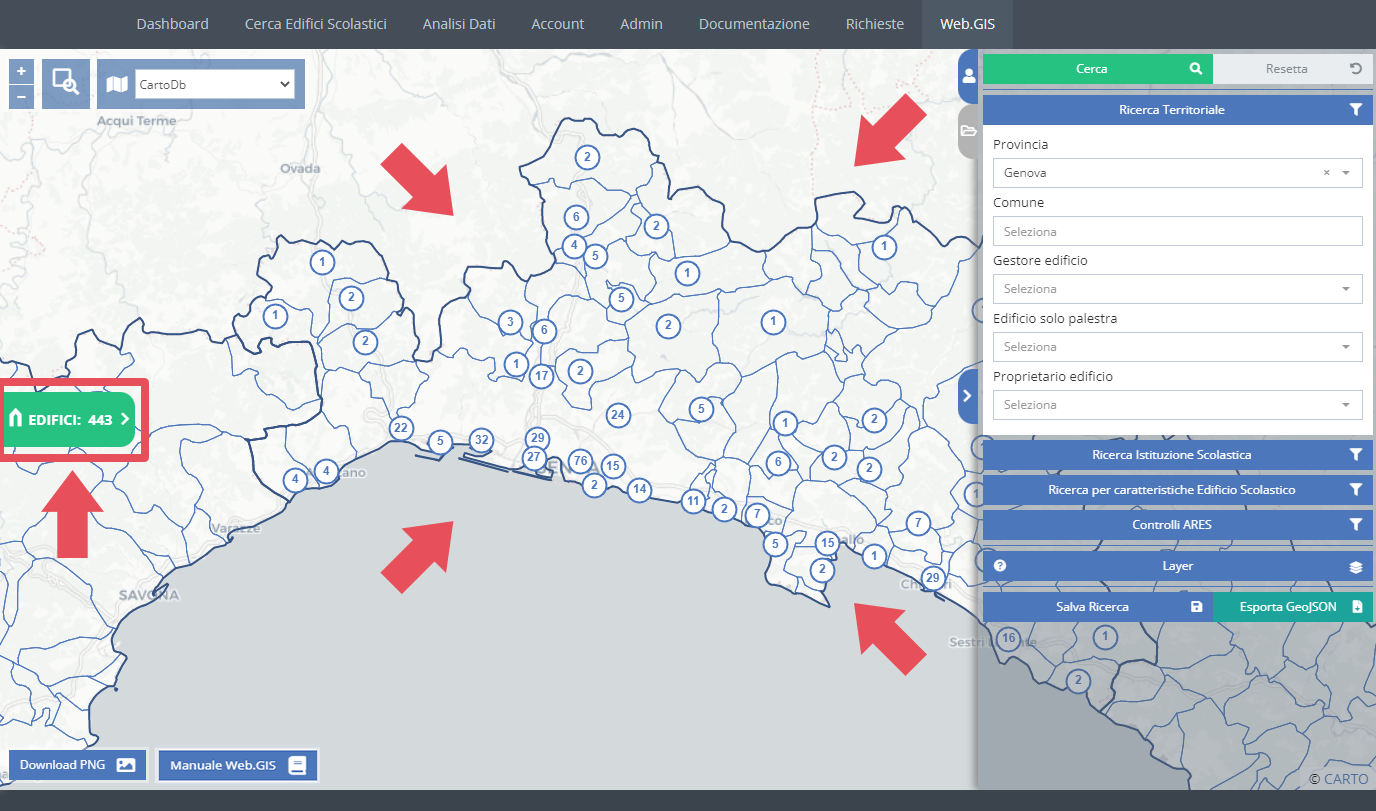Click the map search magnifier icon
Image resolution: width=1376 pixels, height=811 pixels.
[x=66, y=83]
